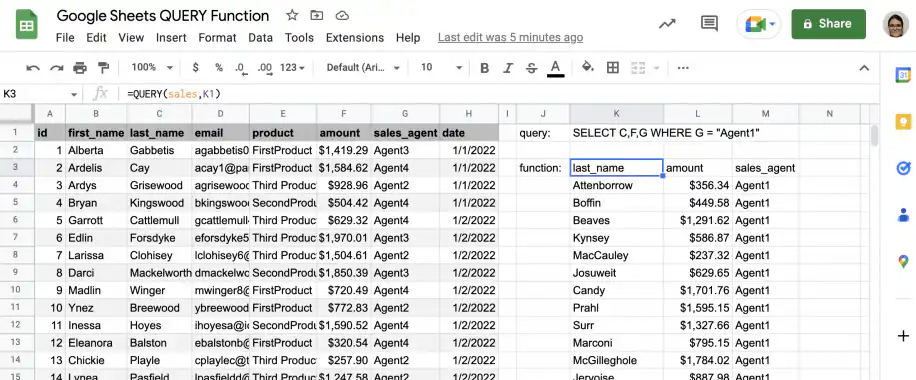
Task: Open the zoom level dropdown
Action: click(x=152, y=68)
